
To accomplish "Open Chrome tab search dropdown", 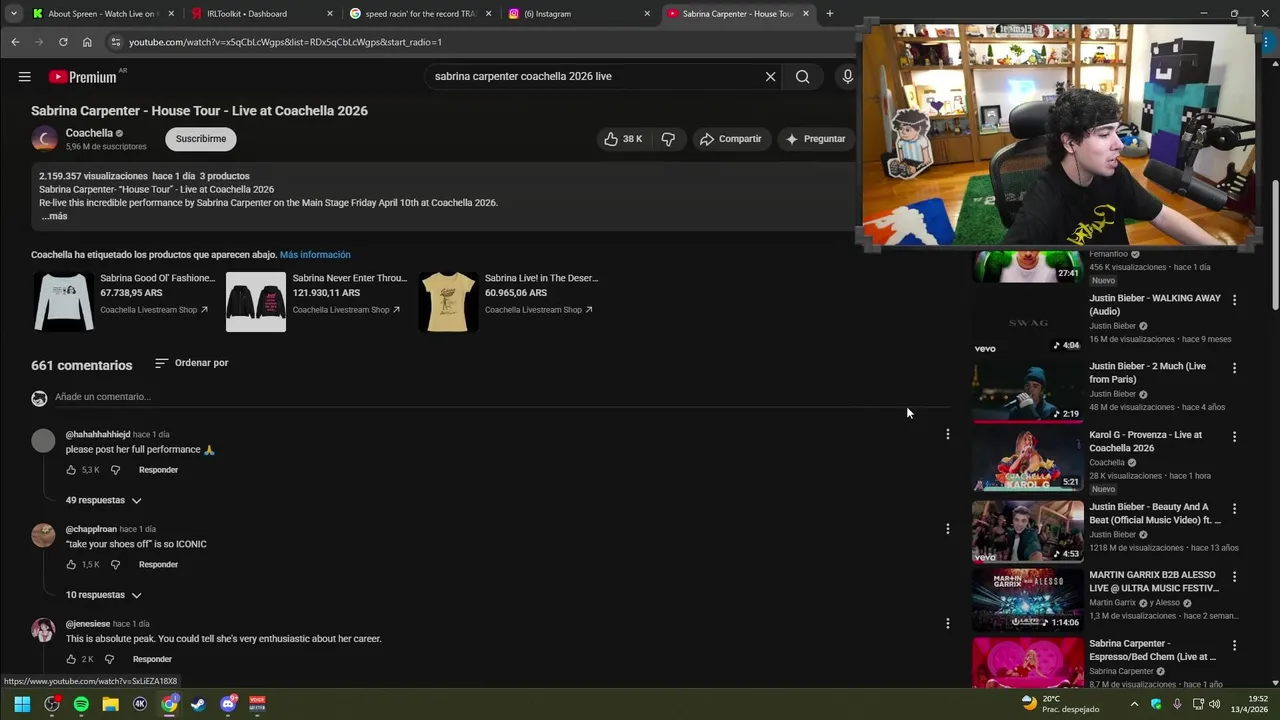I will point(13,14).
